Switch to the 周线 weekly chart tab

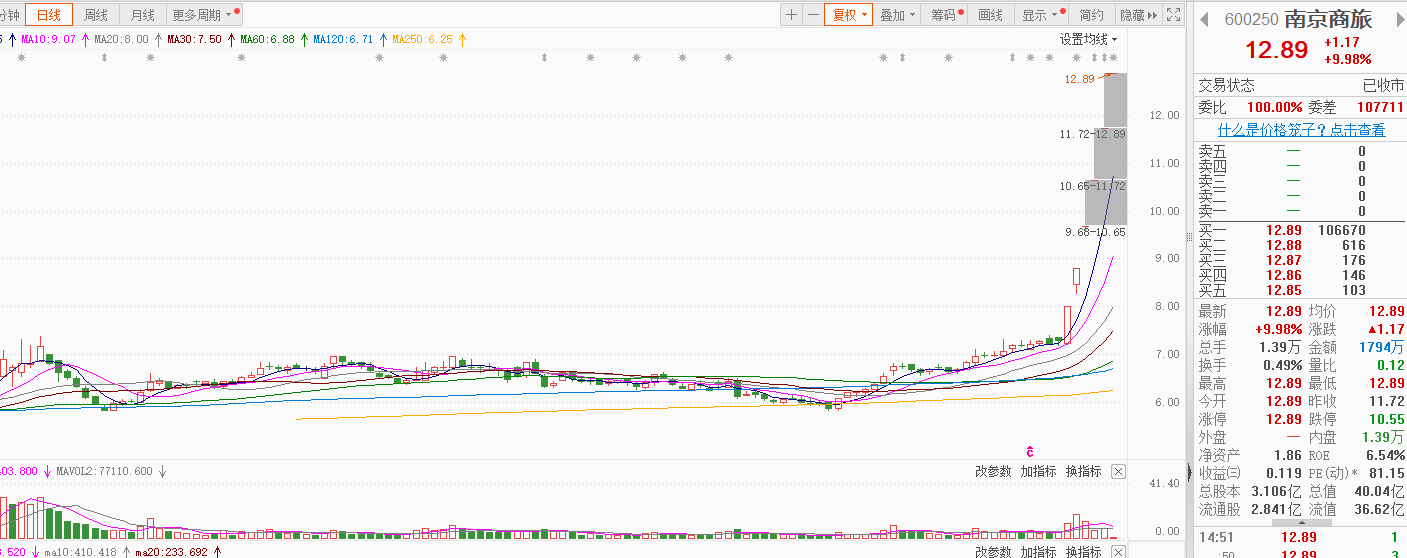(96, 15)
